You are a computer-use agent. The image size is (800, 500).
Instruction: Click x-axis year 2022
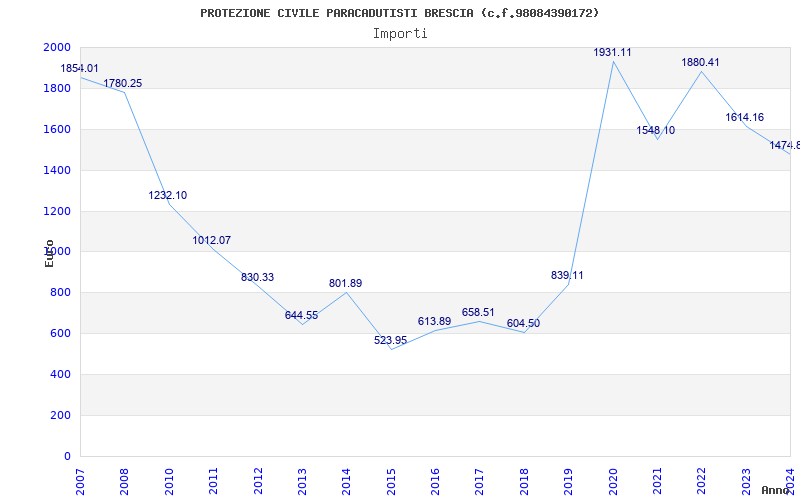[702, 481]
